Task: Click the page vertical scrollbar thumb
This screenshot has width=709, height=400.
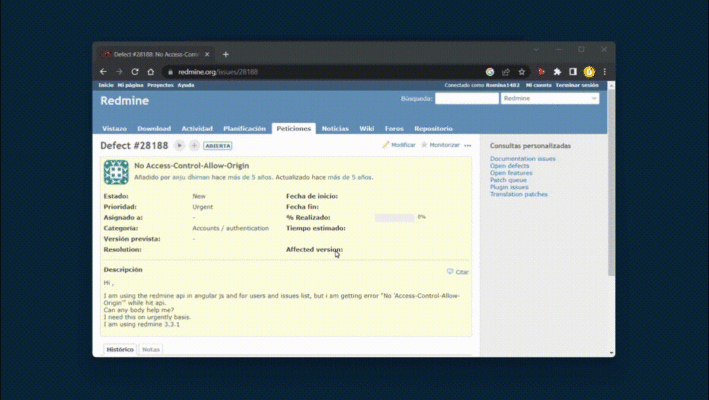Action: pos(611,183)
